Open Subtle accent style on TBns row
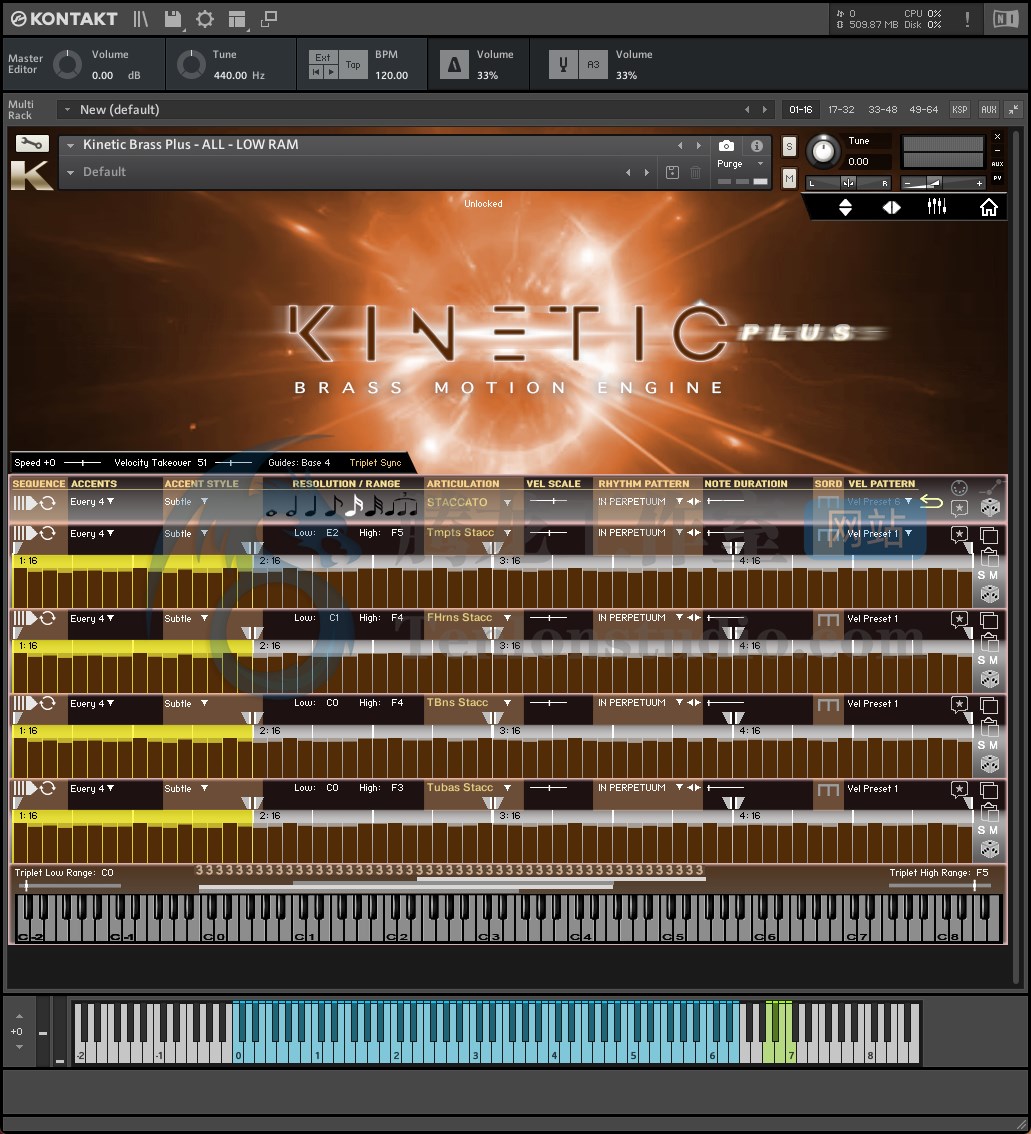The height and width of the screenshot is (1134, 1031). (186, 704)
